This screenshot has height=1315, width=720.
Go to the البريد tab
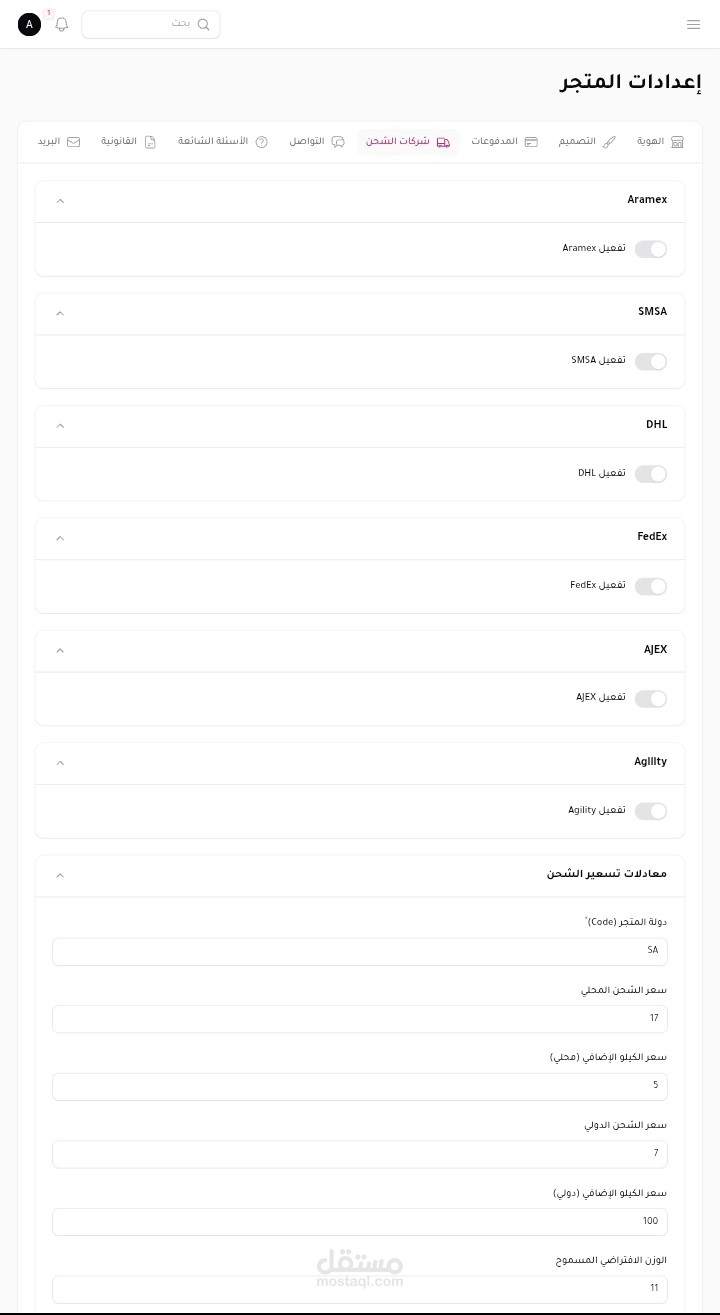[x=59, y=142]
